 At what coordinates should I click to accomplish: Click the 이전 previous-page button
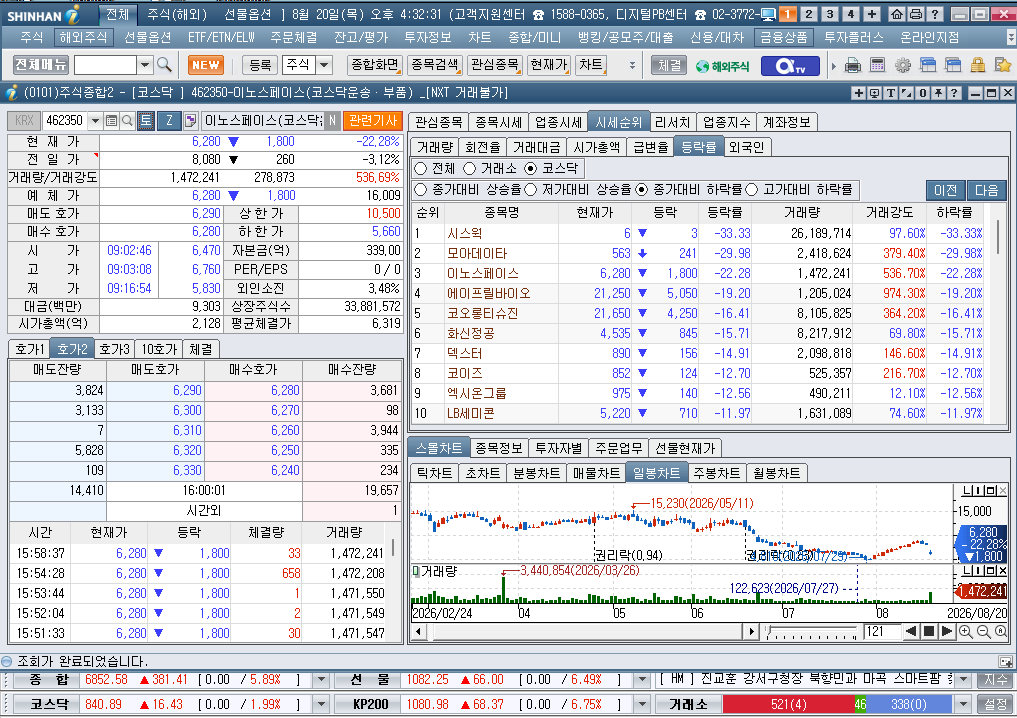point(945,190)
